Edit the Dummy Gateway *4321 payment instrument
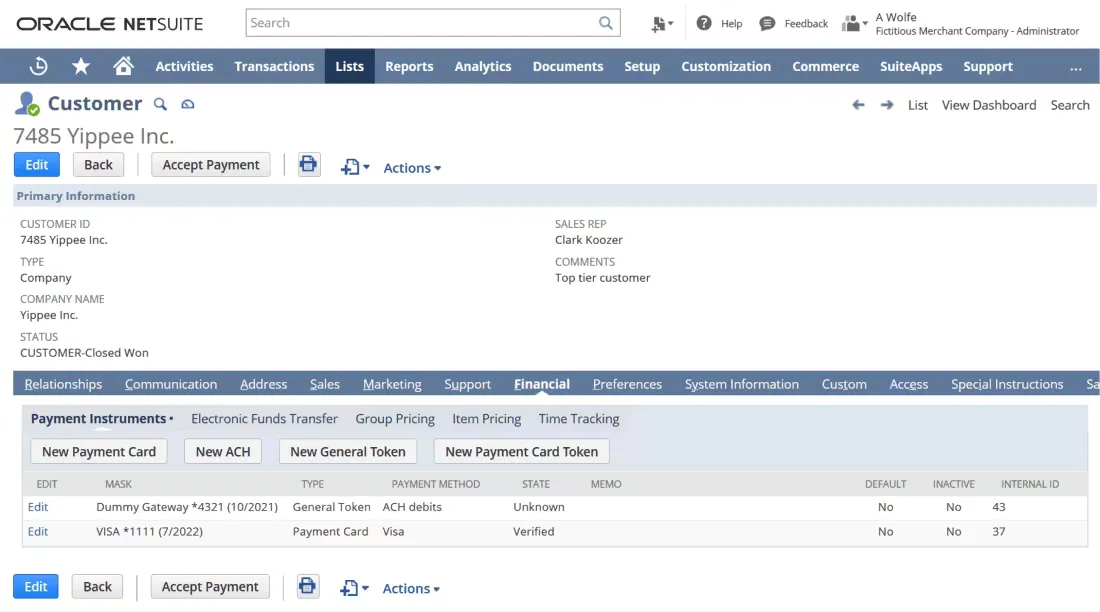 pyautogui.click(x=38, y=507)
